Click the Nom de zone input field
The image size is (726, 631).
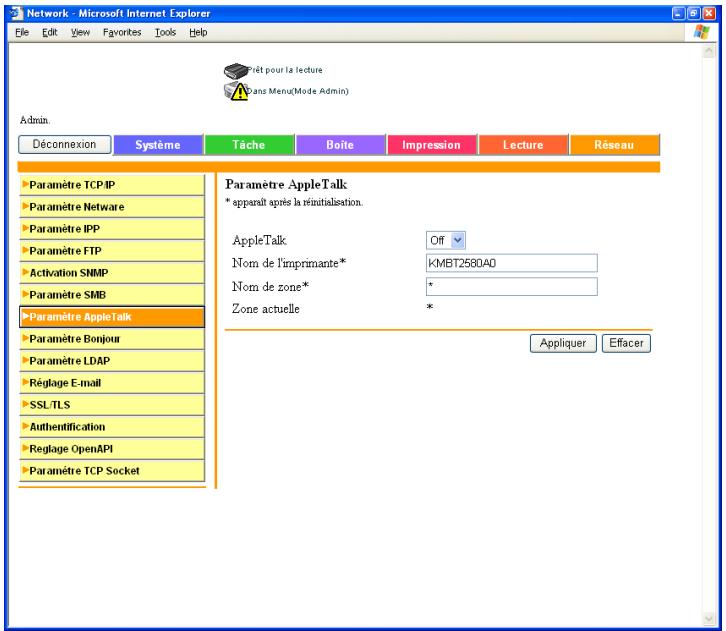click(x=512, y=287)
